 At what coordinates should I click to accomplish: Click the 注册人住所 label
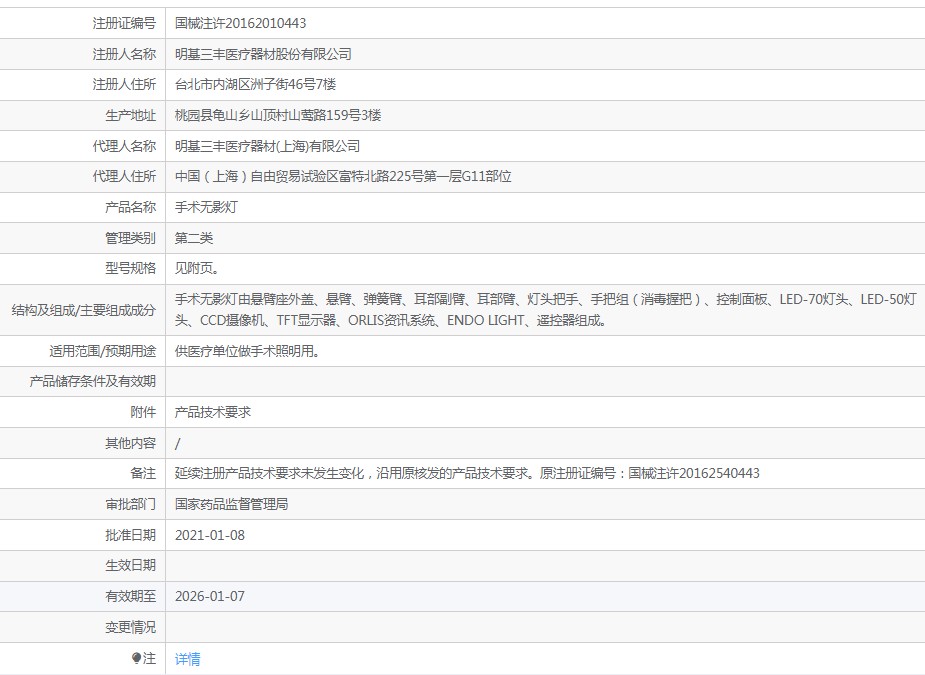(x=124, y=84)
